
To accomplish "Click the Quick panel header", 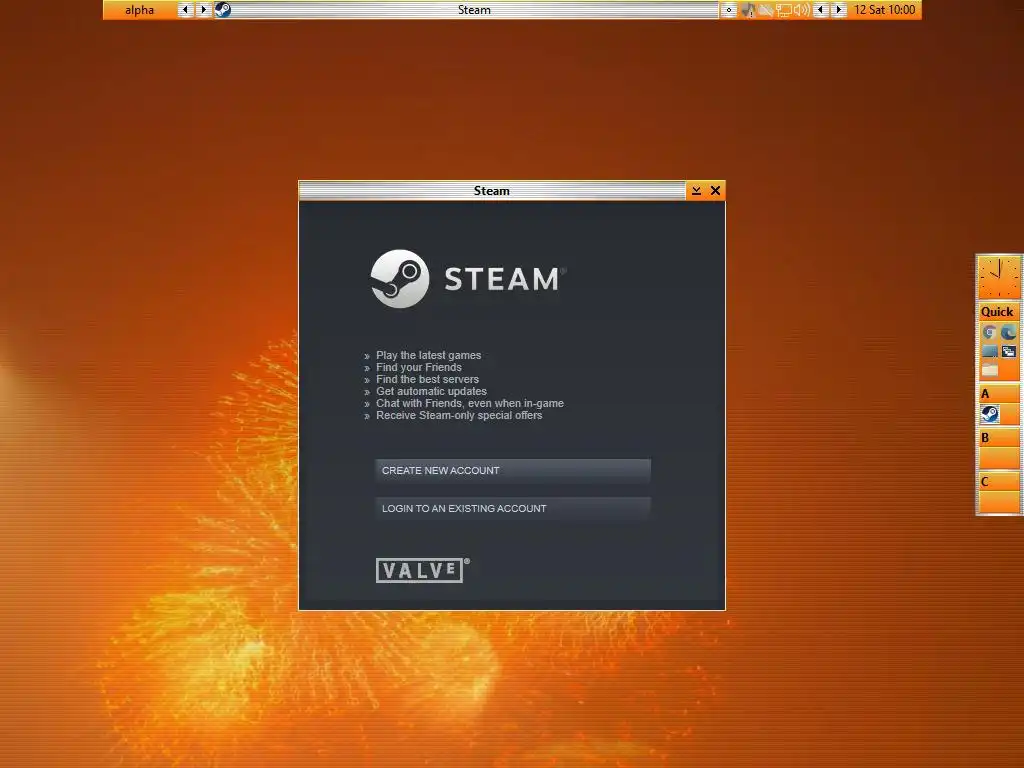I will [998, 312].
